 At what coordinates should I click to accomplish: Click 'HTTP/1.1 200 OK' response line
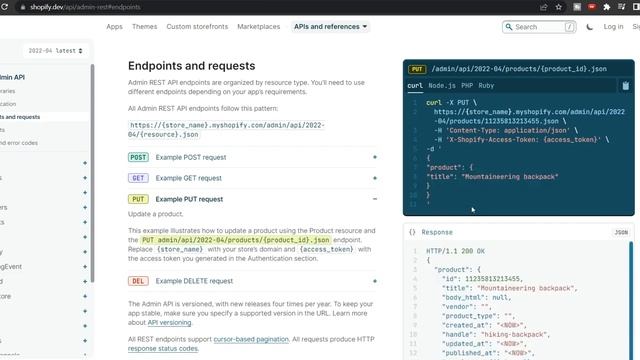tap(456, 251)
